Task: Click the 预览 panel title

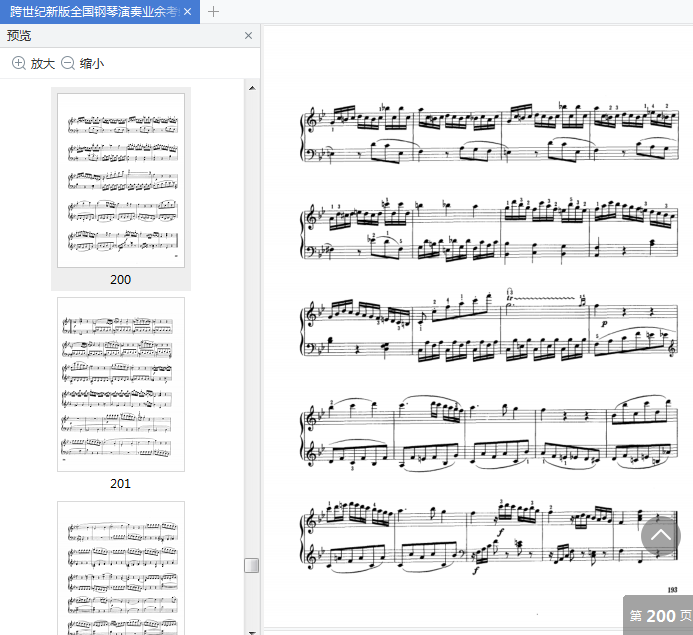Action: pyautogui.click(x=19, y=36)
